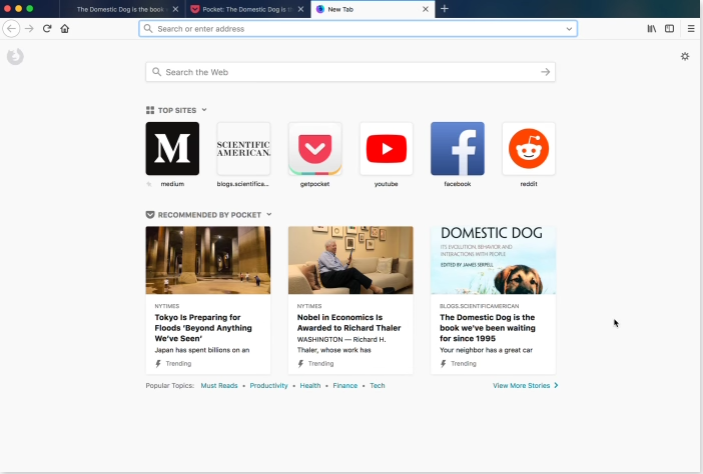Image resolution: width=703 pixels, height=474 pixels.
Task: Submit web search with arrow button
Action: (545, 72)
